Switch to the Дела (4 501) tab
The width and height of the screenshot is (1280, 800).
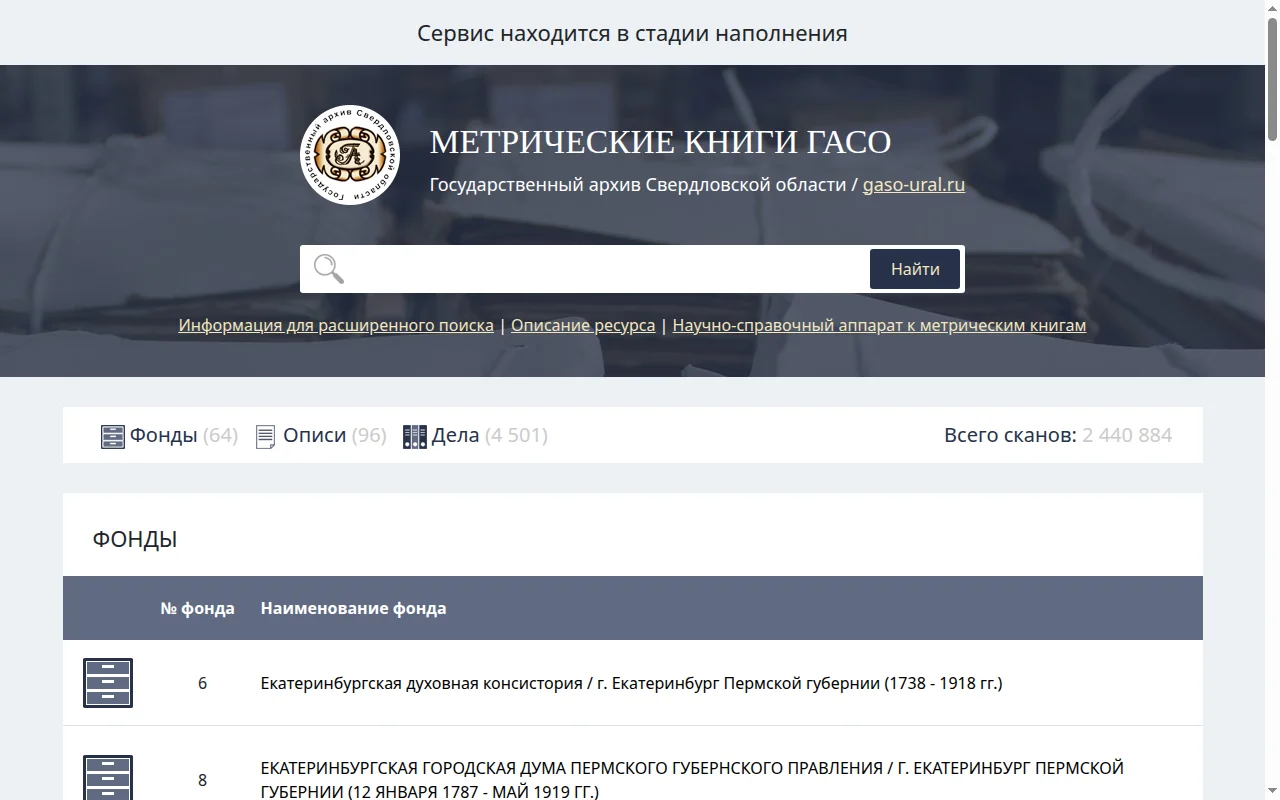pyautogui.click(x=475, y=435)
